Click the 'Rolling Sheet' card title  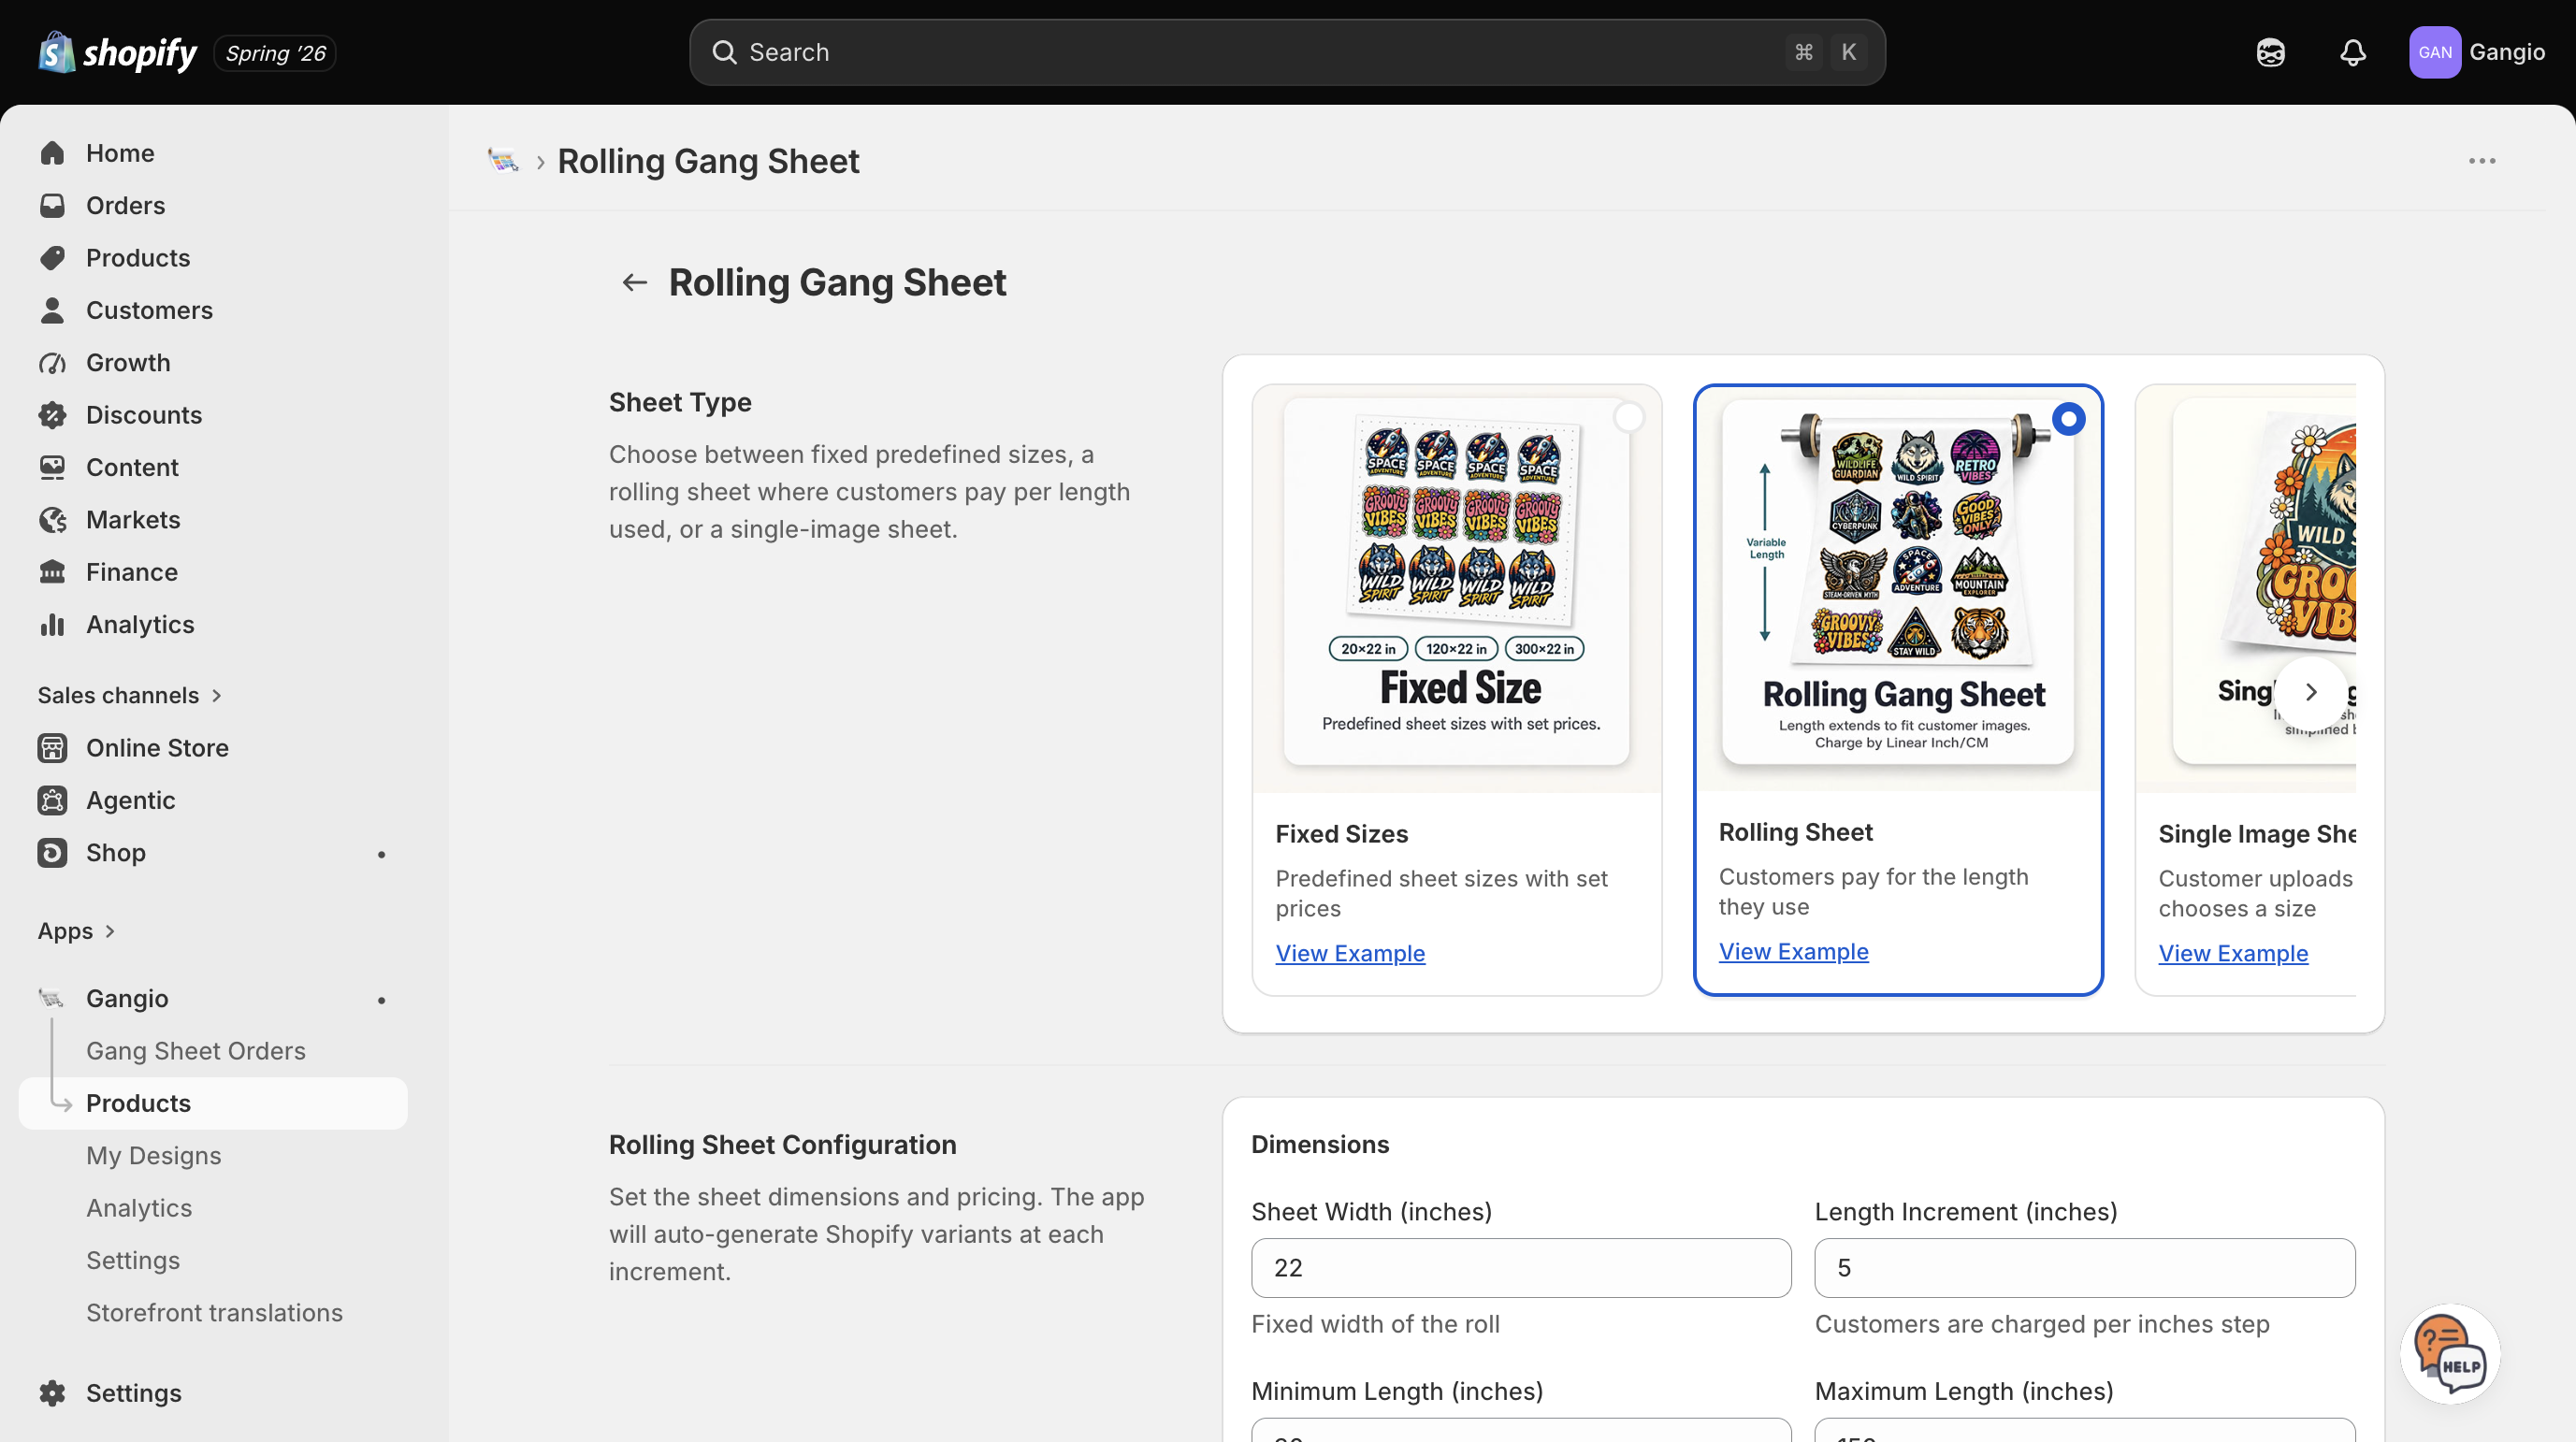click(x=1795, y=831)
